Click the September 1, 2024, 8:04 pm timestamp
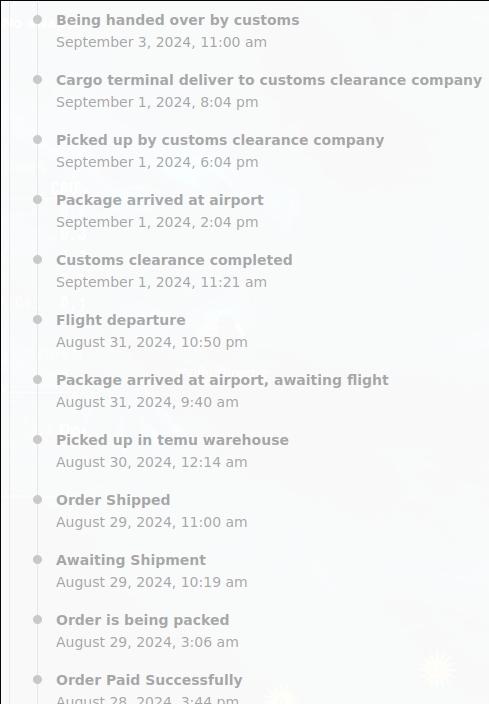Viewport: 489px width, 704px height. (x=157, y=102)
